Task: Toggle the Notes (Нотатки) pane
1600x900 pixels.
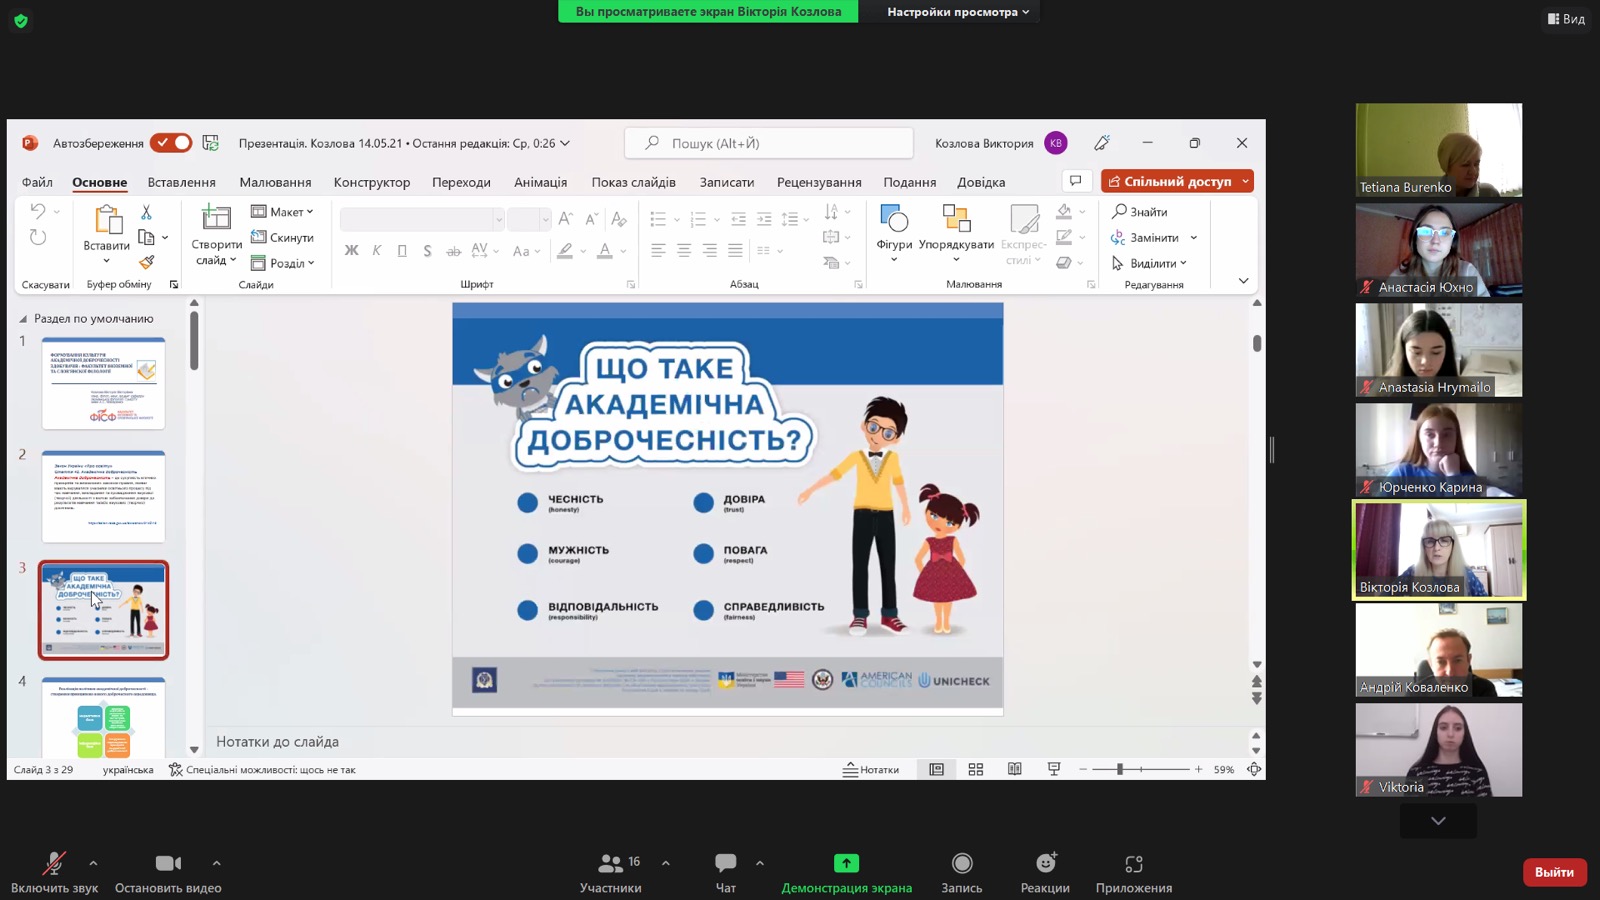Action: coord(871,769)
